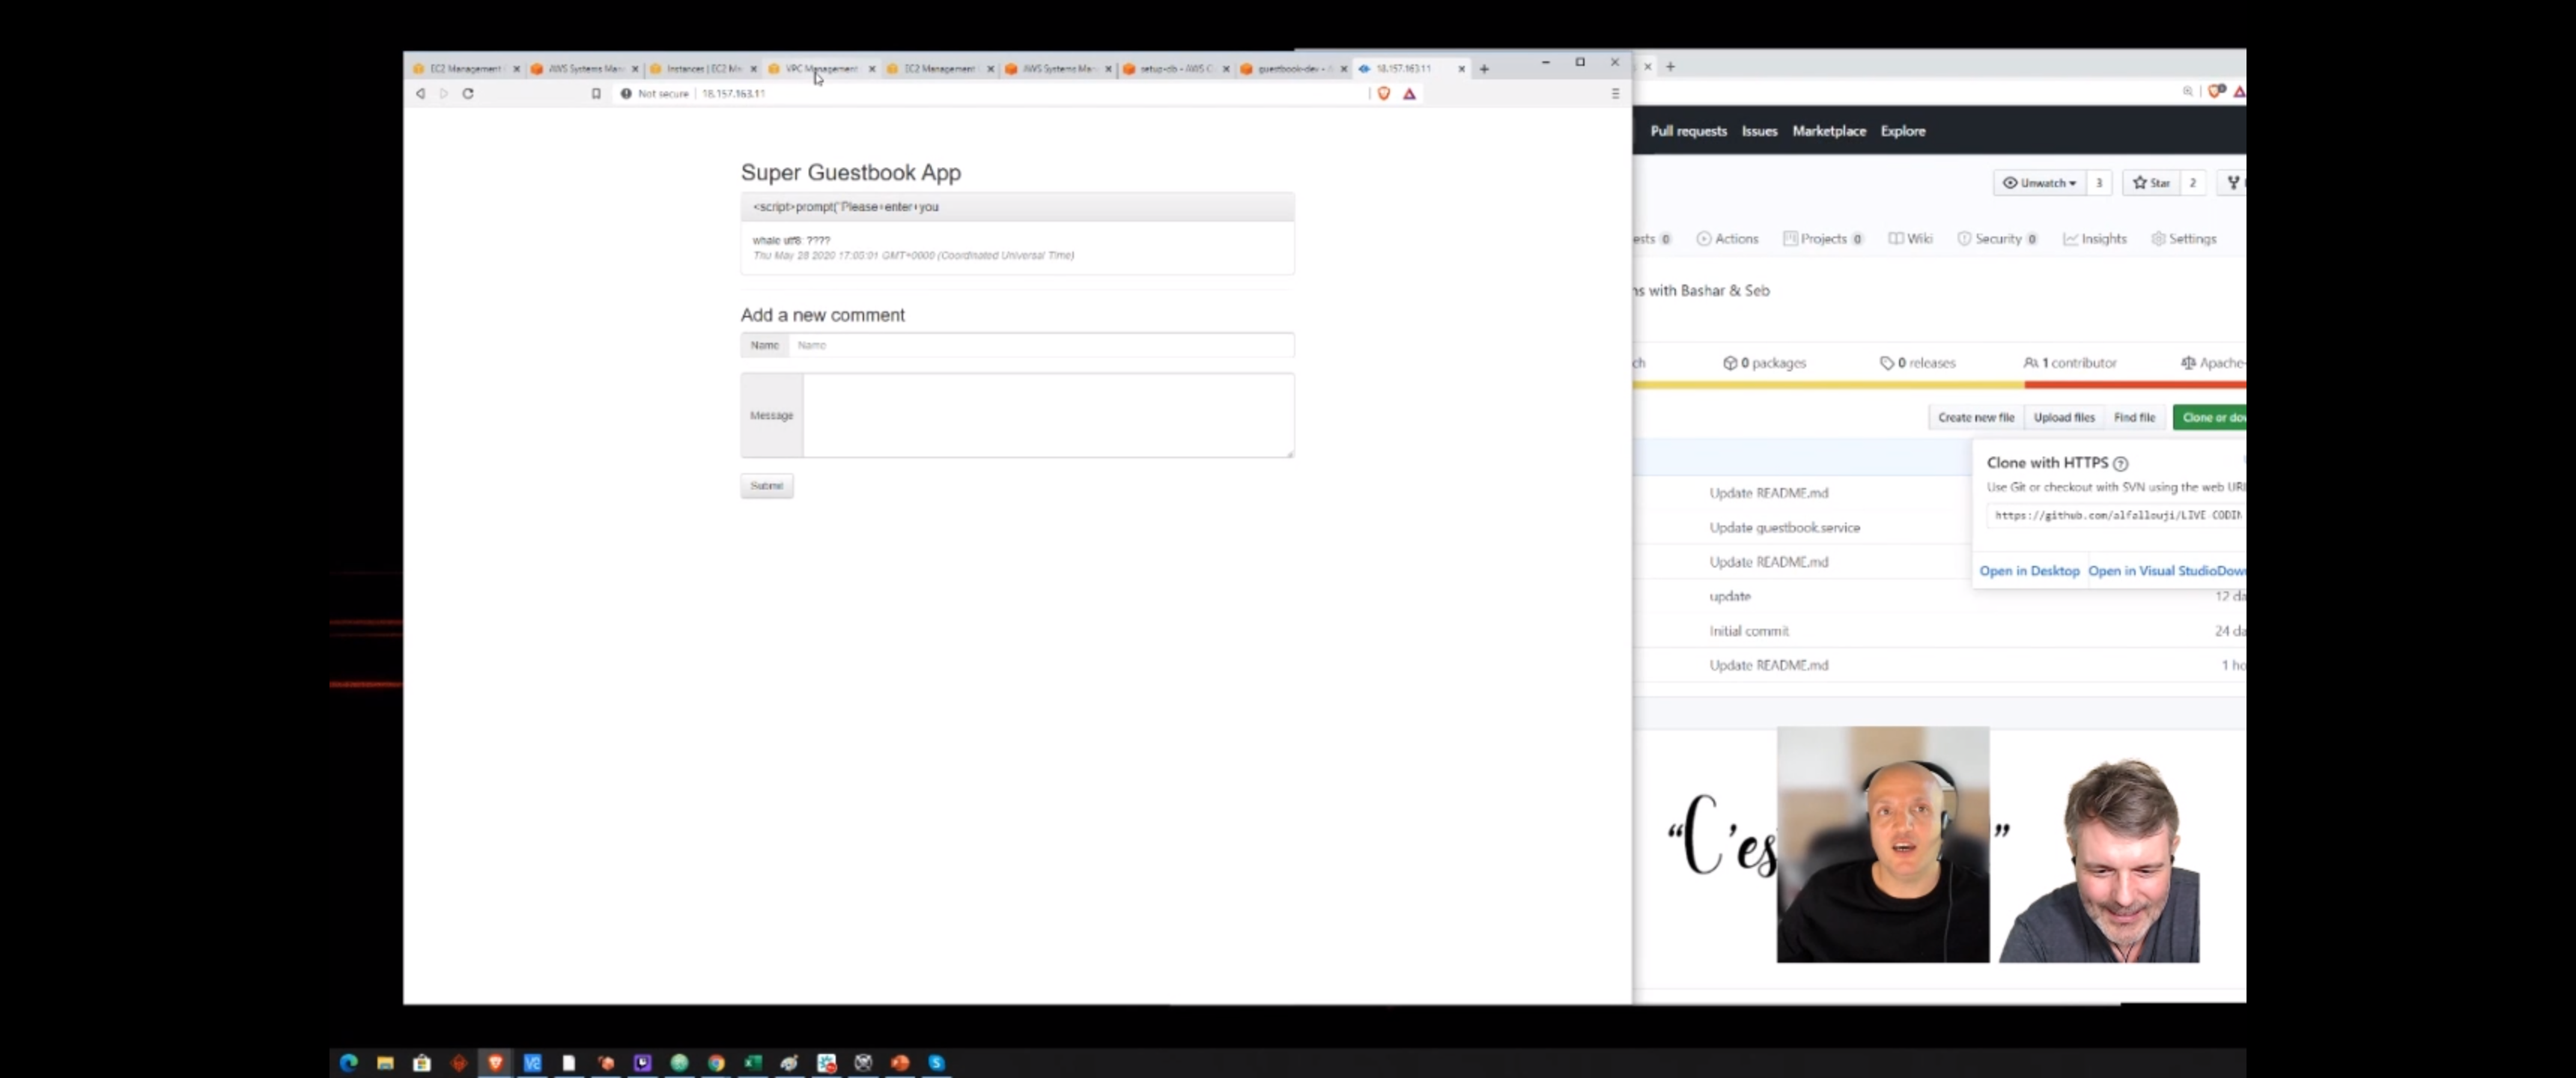Click the new tab plus icon
The width and height of the screenshot is (2576, 1078).
(1484, 69)
